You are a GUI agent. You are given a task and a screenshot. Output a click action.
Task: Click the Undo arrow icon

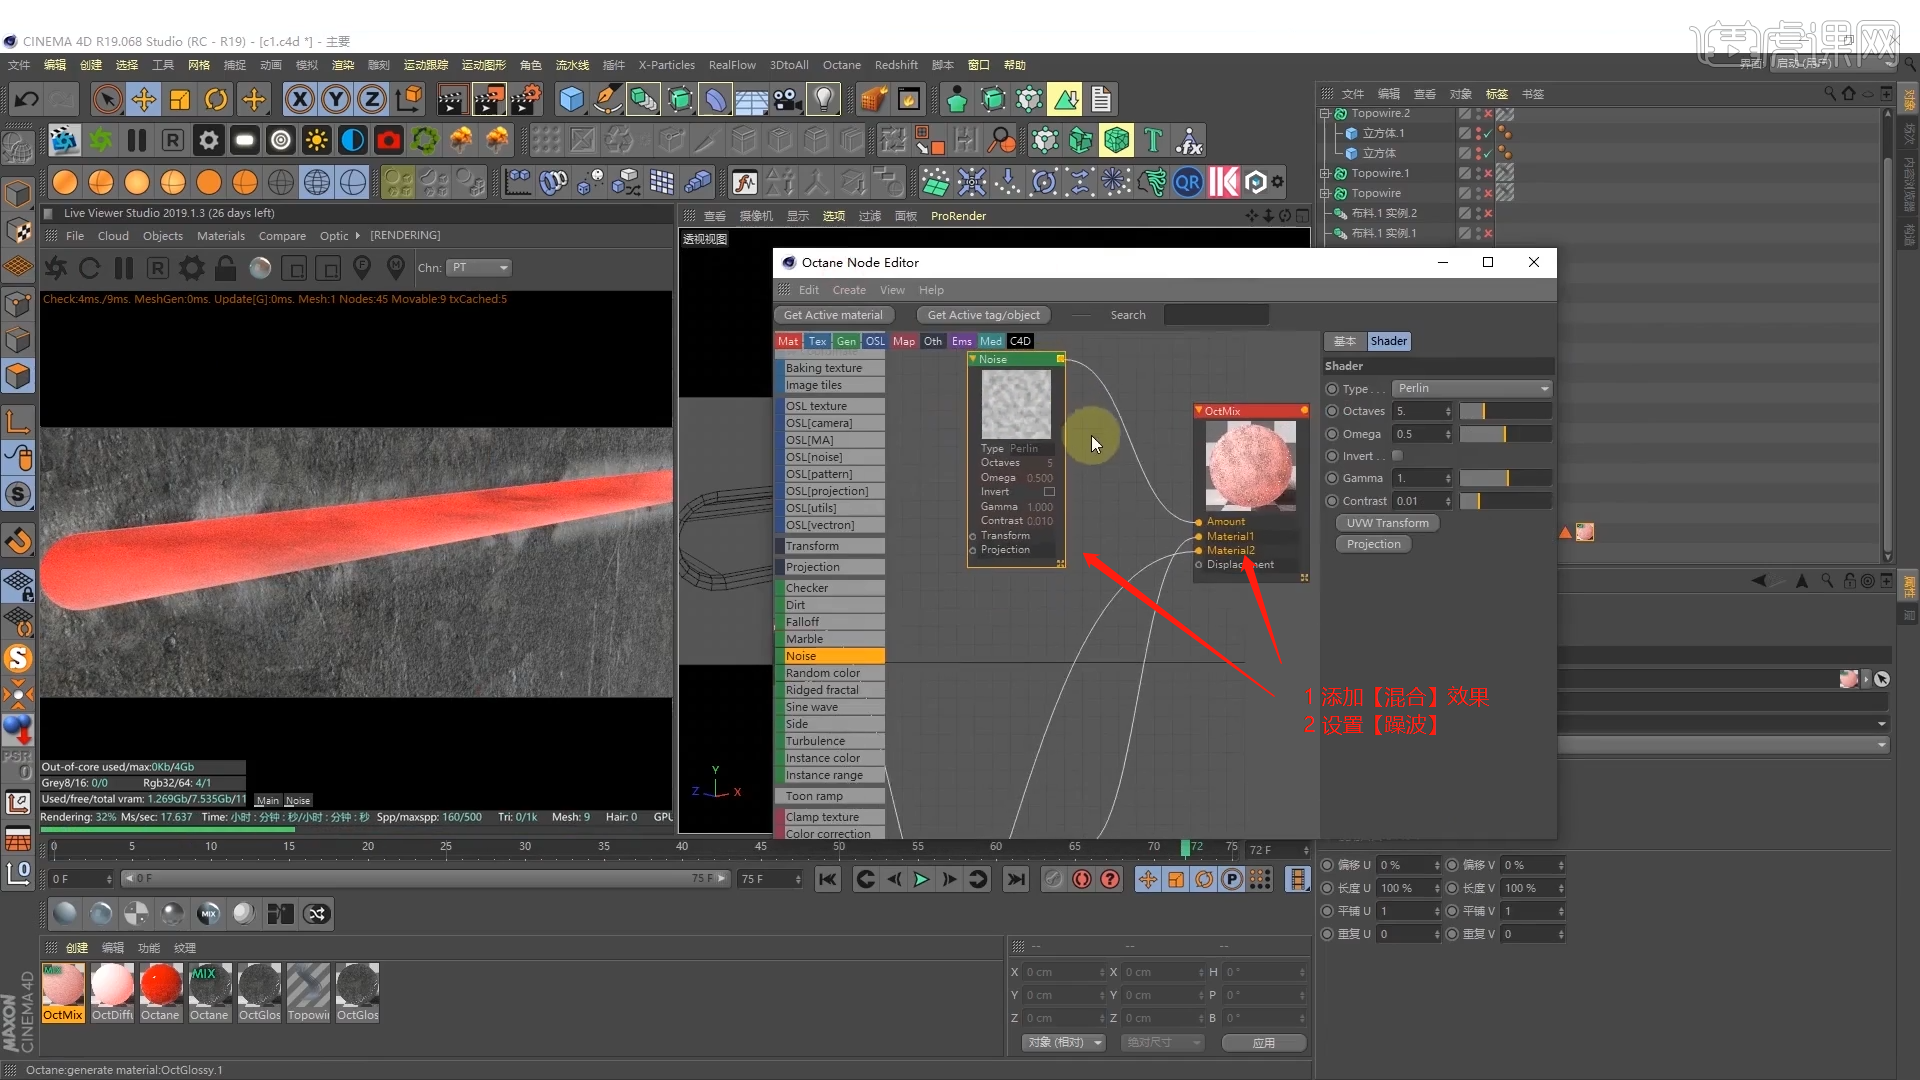pyautogui.click(x=26, y=99)
